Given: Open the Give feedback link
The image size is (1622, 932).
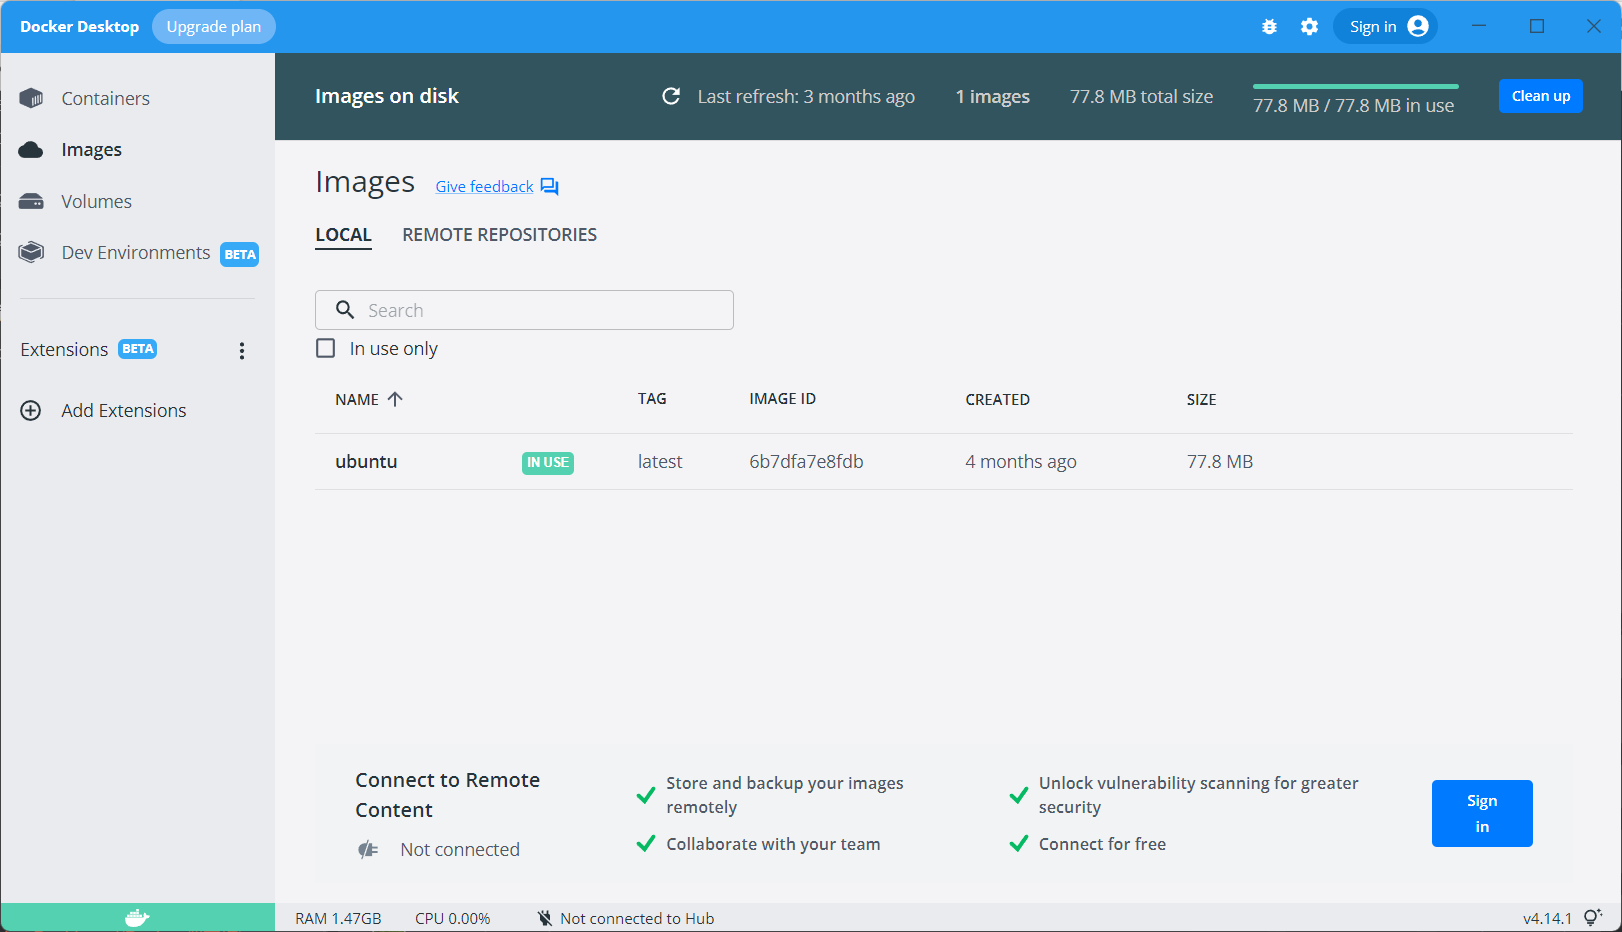Looking at the screenshot, I should tap(484, 186).
